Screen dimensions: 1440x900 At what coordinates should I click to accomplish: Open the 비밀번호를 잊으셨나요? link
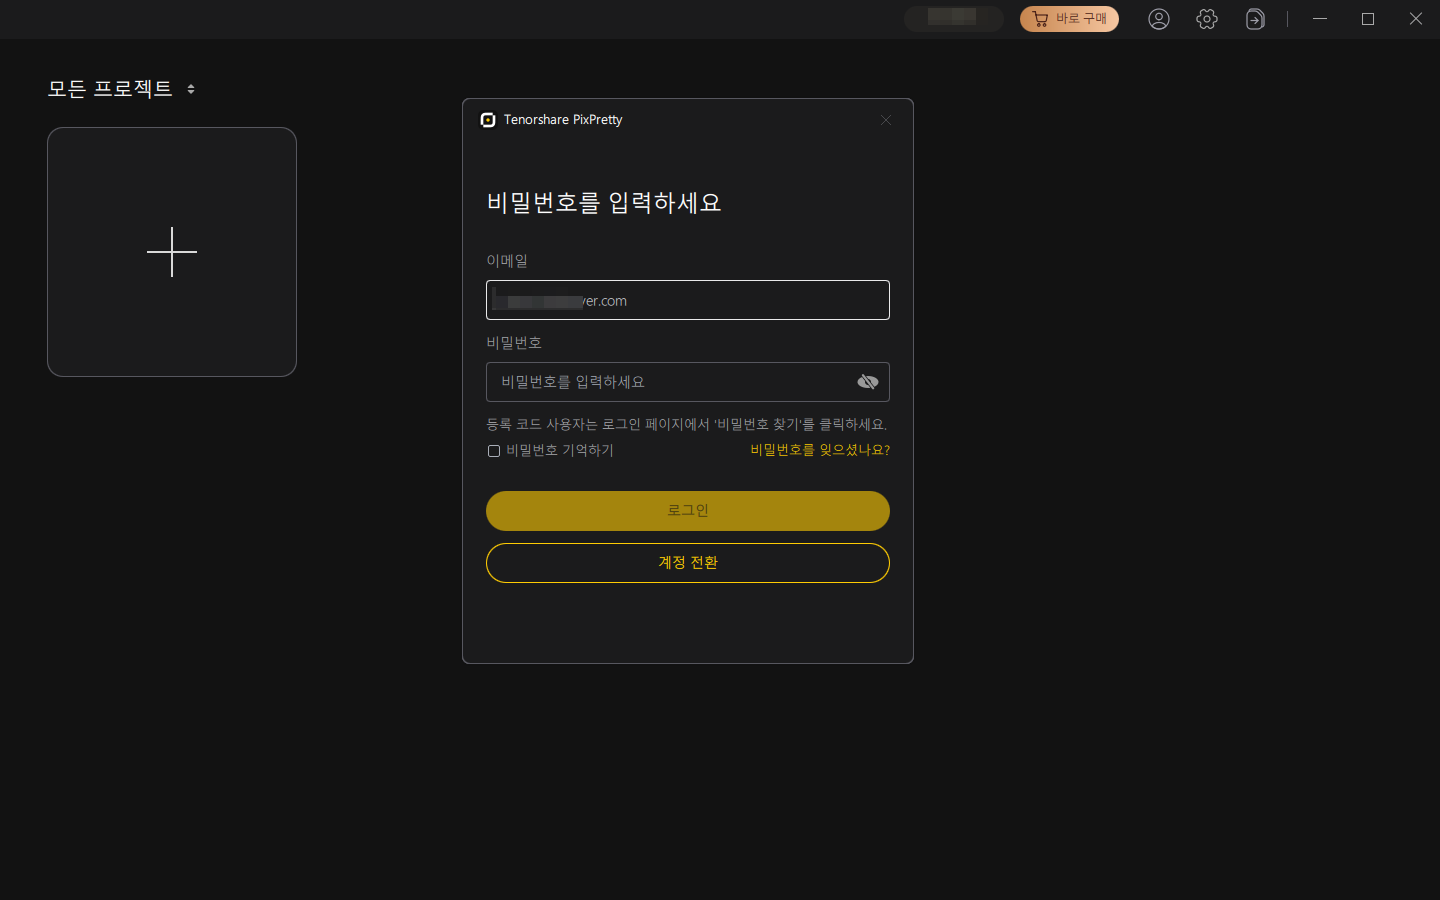click(819, 450)
